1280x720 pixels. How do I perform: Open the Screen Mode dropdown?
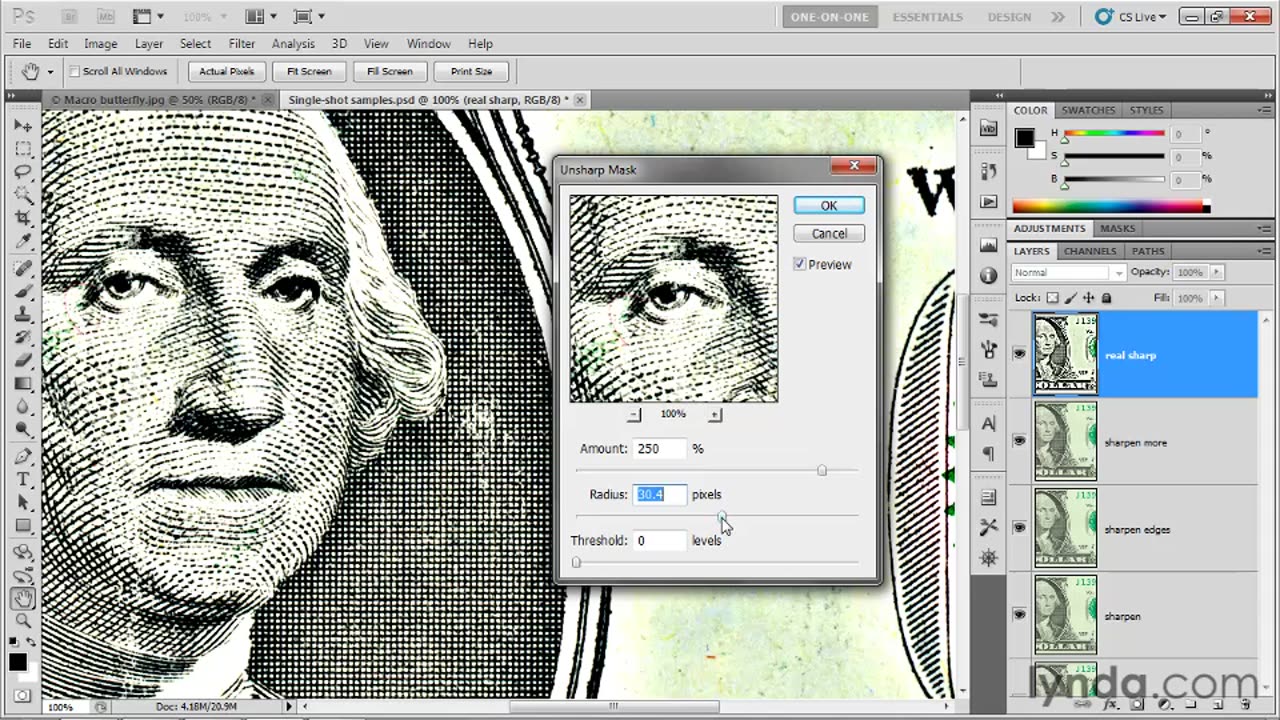tap(309, 17)
